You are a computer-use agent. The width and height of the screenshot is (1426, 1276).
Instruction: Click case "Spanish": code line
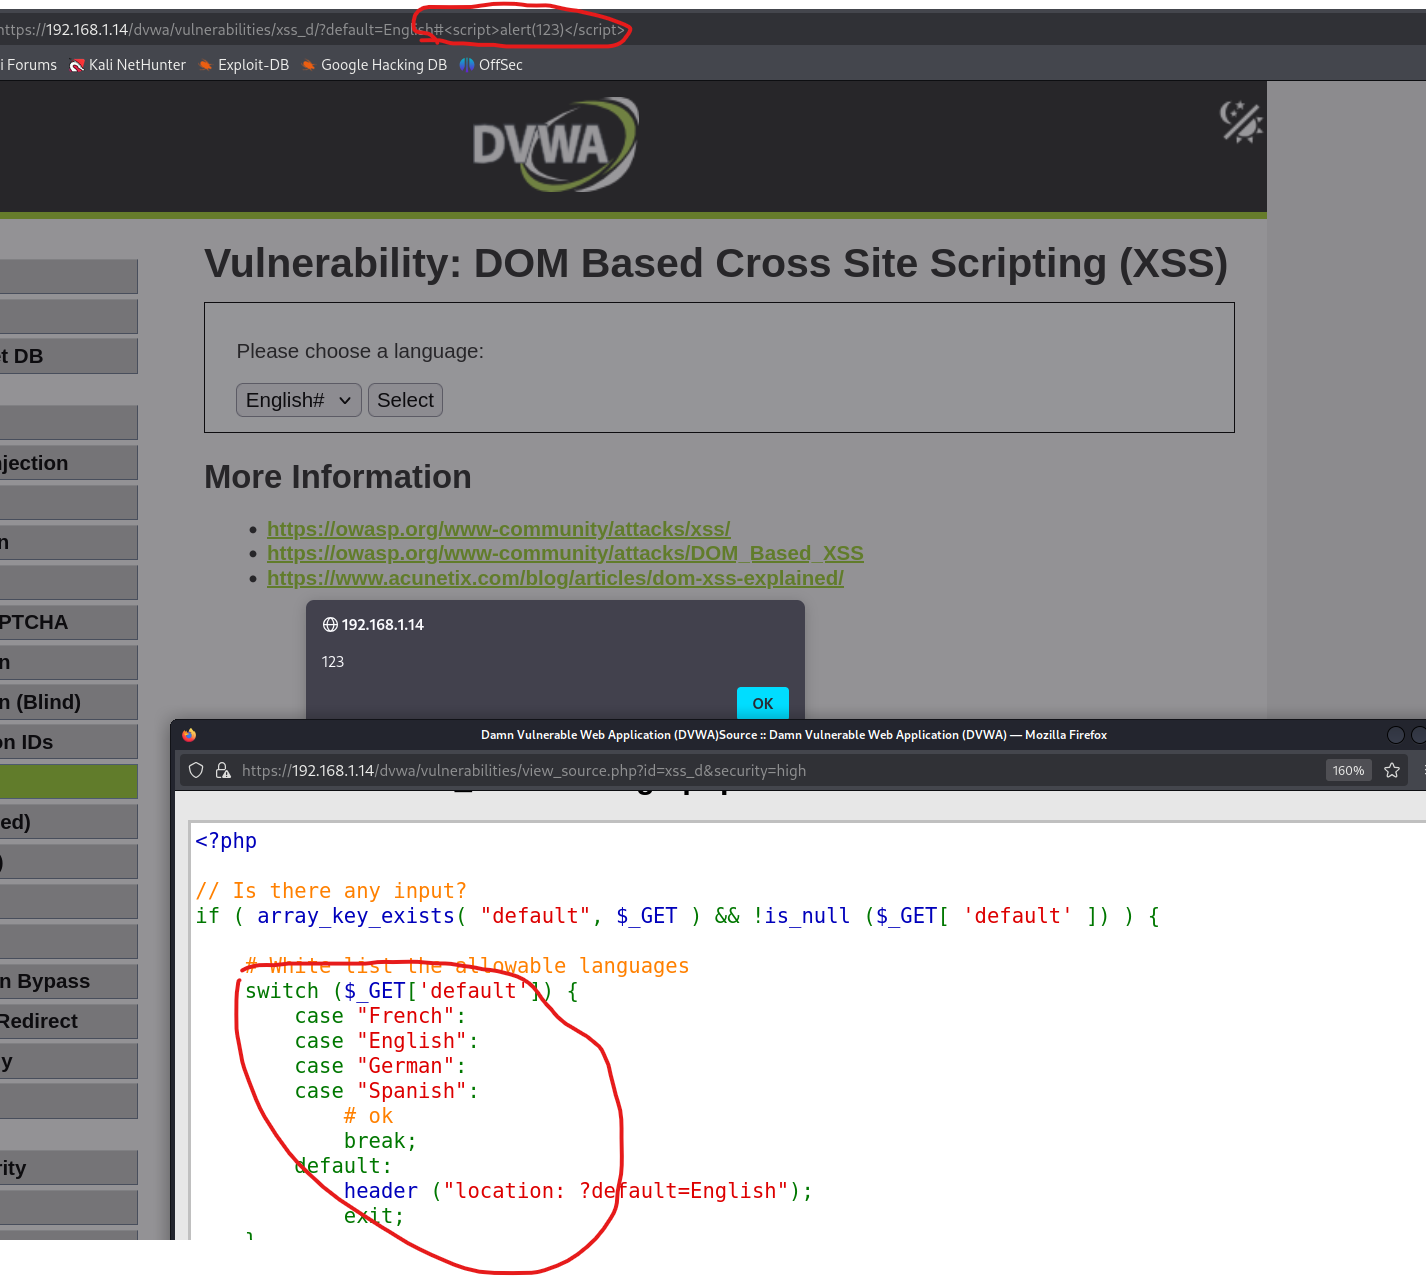coord(386,1091)
